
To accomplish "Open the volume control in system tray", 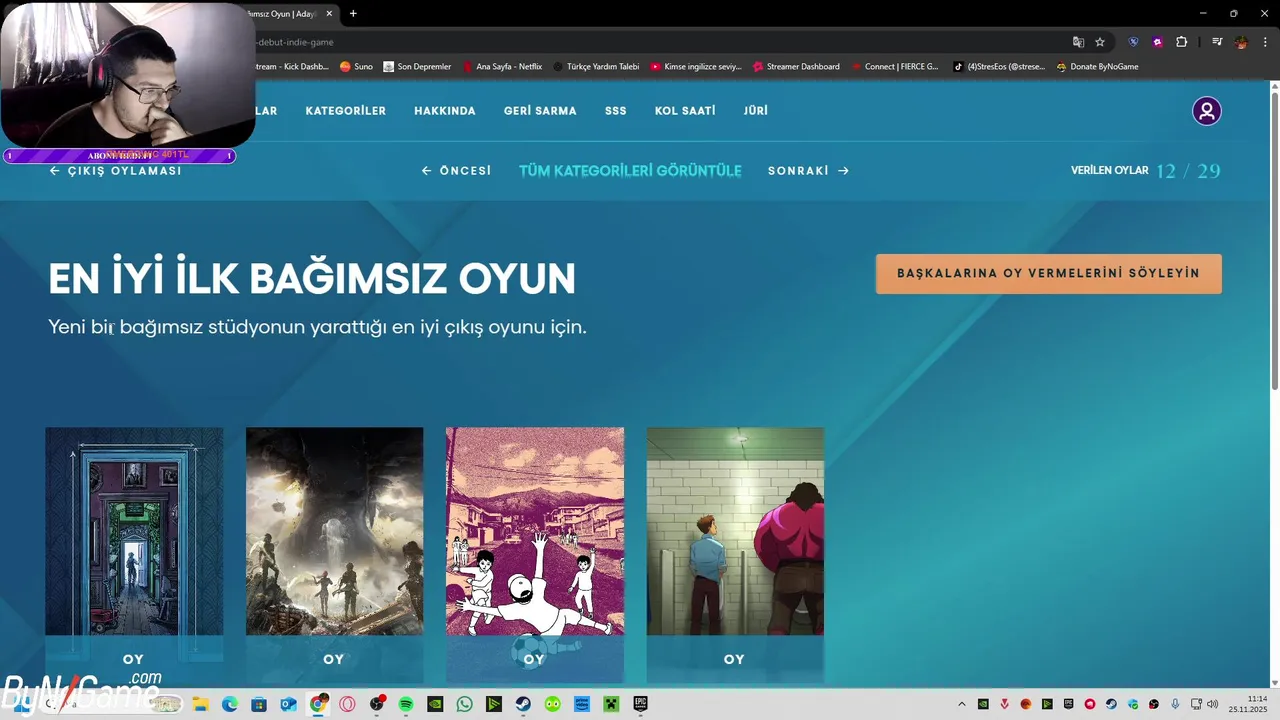I will click(x=1213, y=704).
